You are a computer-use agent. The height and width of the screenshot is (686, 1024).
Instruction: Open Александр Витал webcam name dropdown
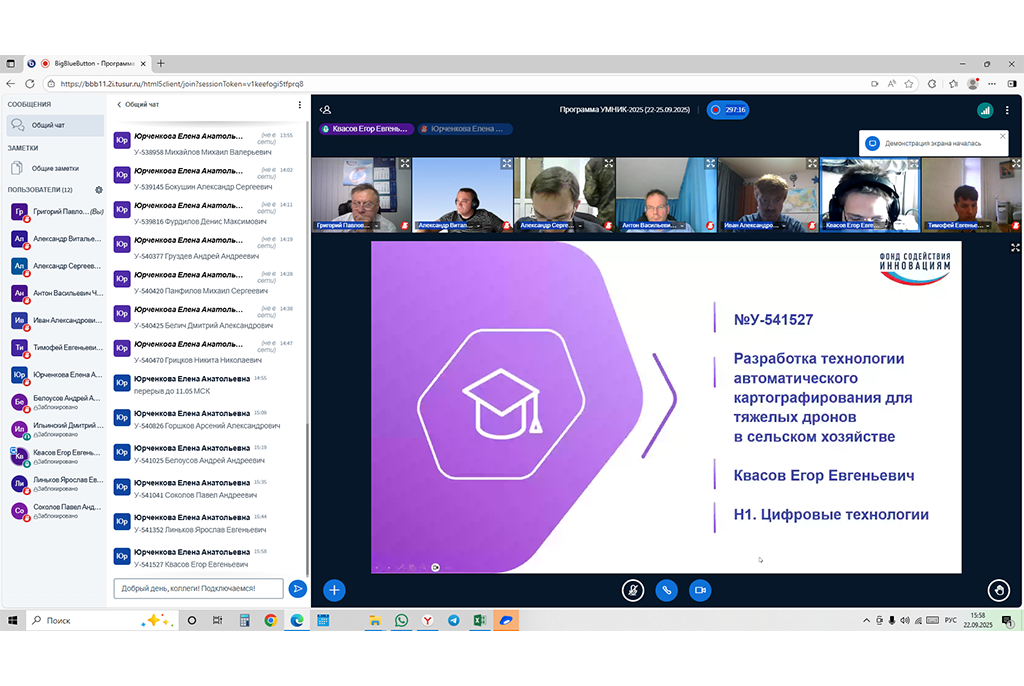[x=449, y=225]
